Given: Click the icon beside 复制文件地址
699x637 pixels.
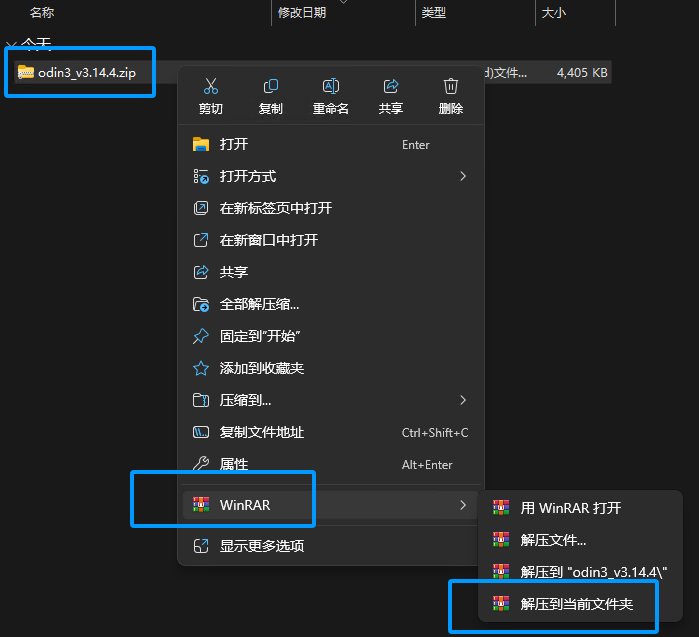Looking at the screenshot, I should (x=201, y=432).
